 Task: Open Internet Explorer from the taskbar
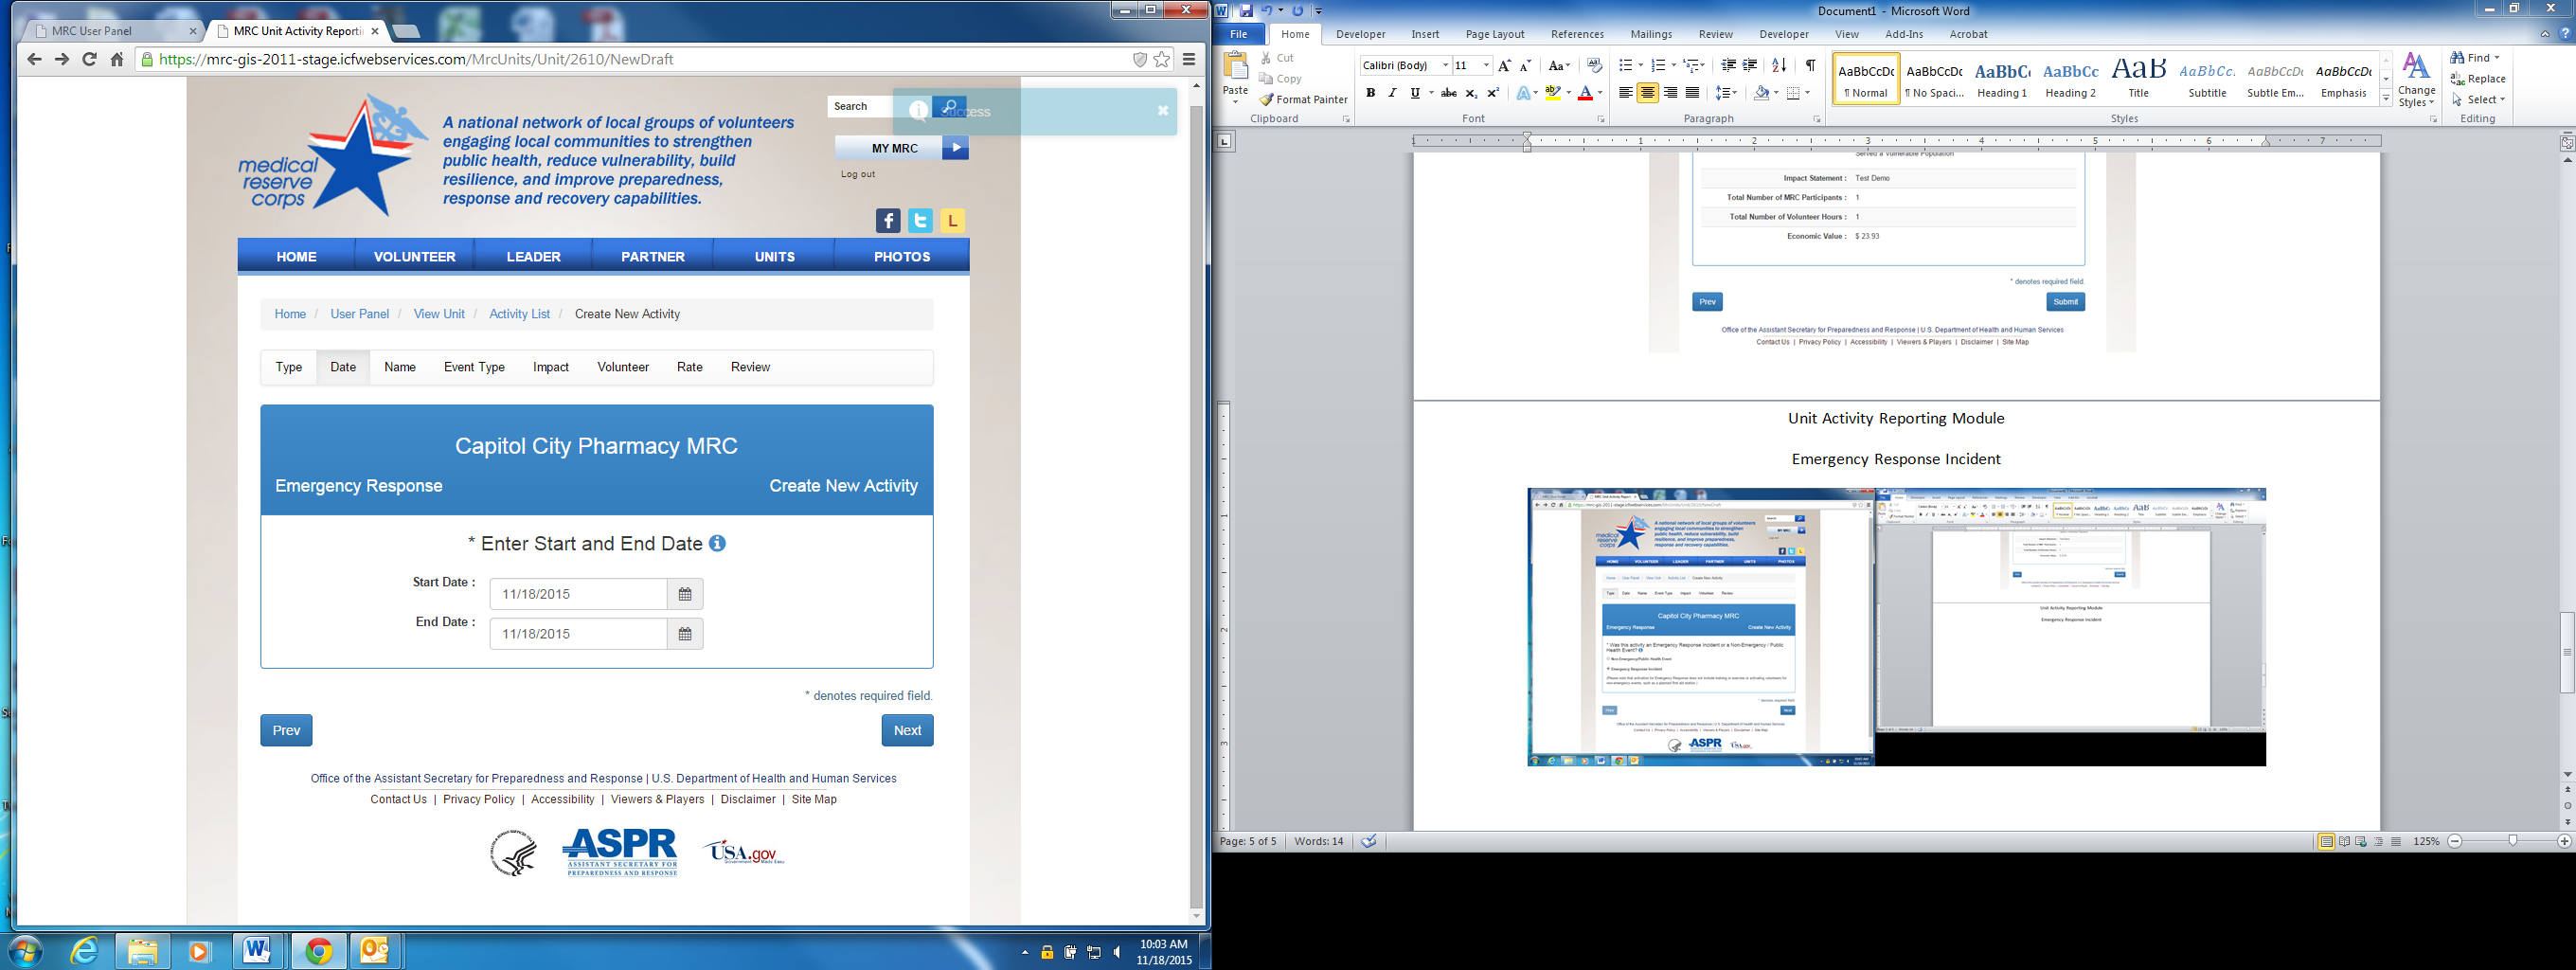(x=85, y=951)
